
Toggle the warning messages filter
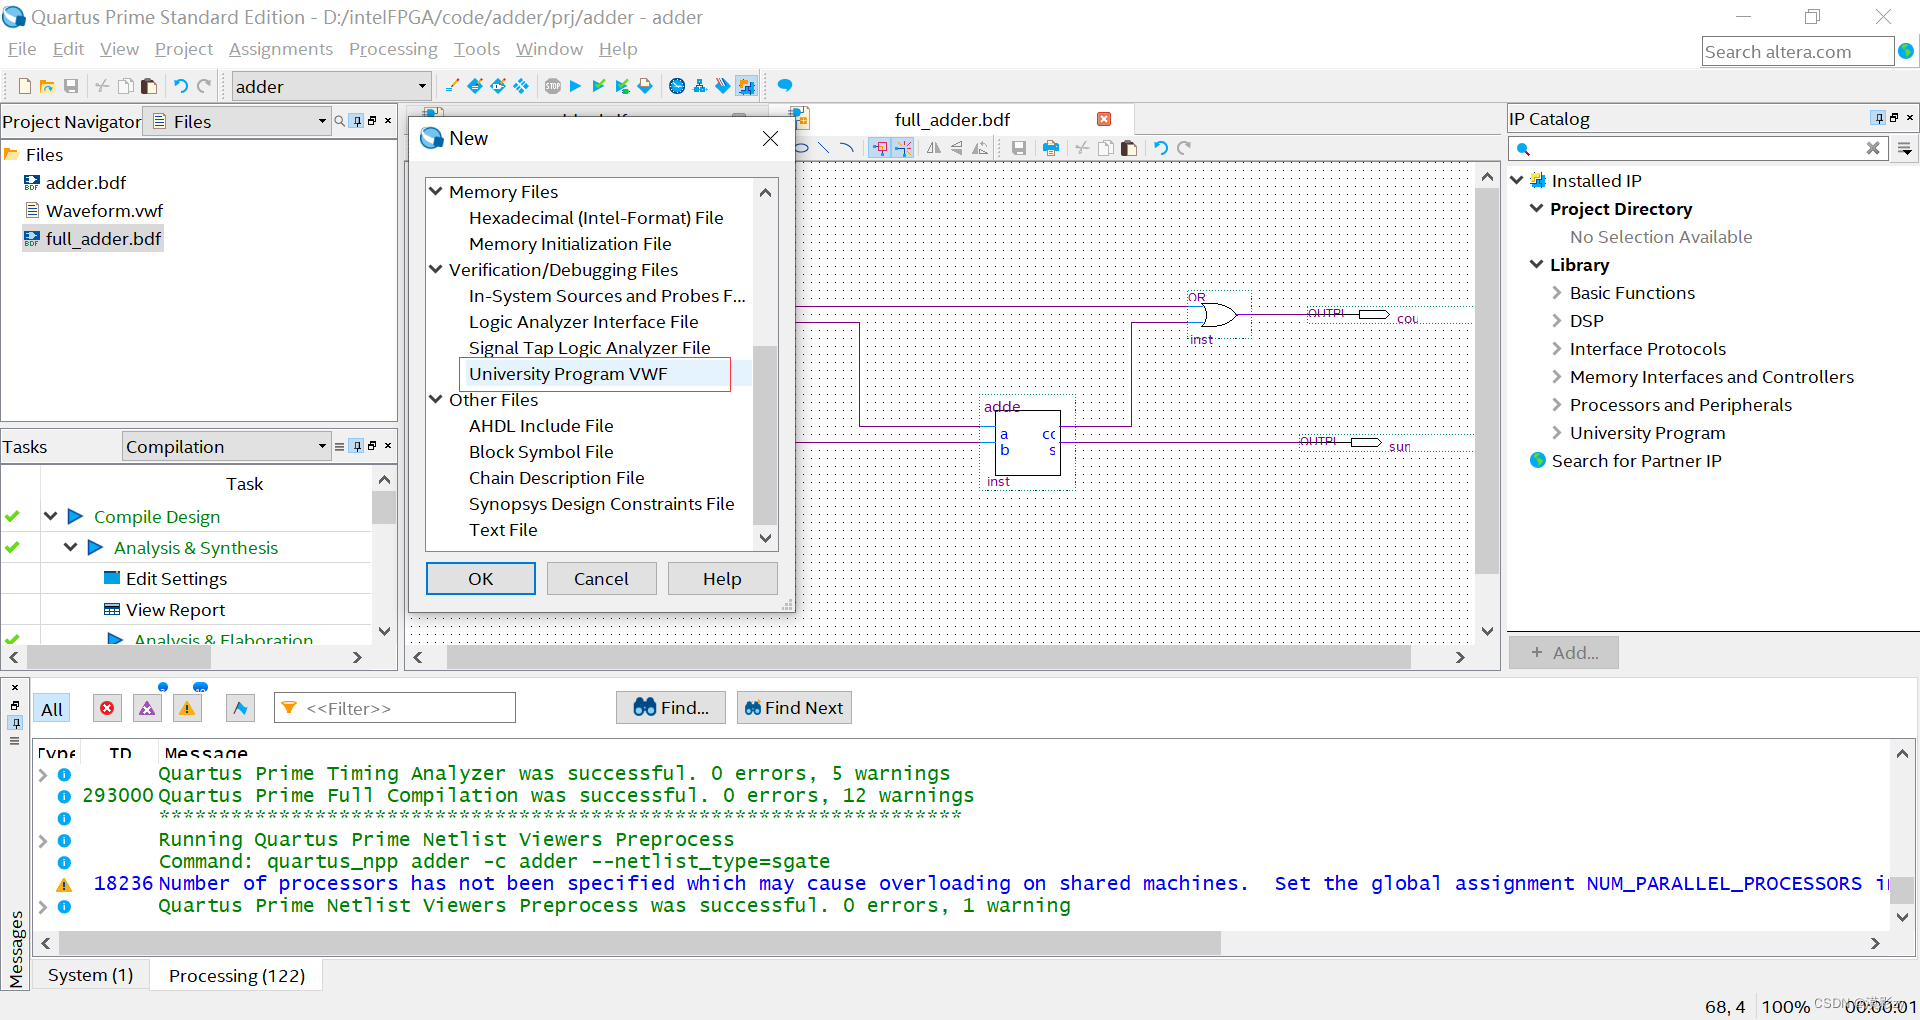(187, 708)
